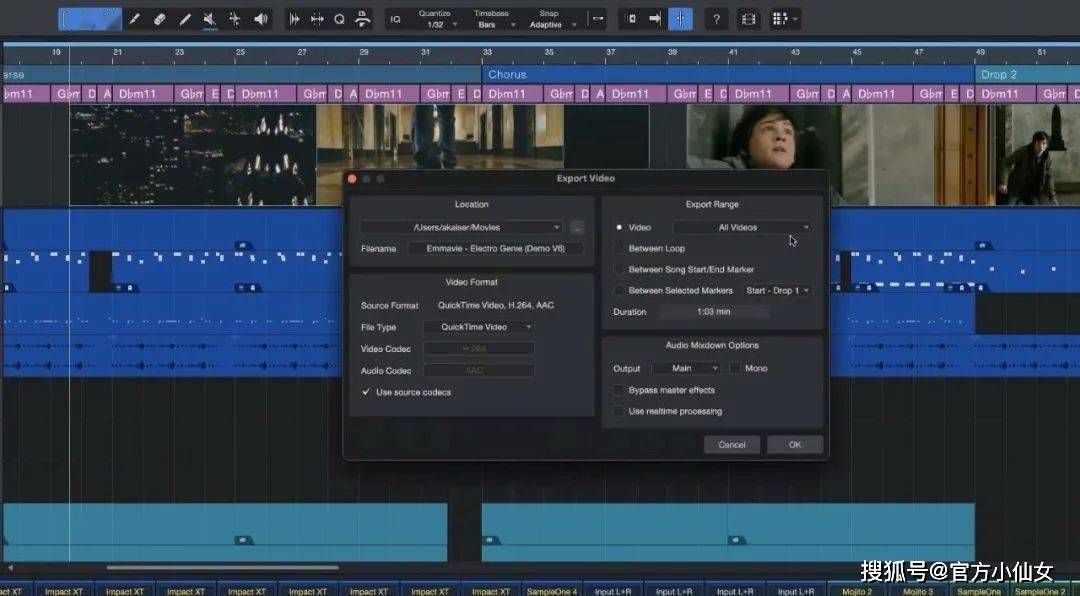Click the Cancel button
1080x596 pixels.
[x=731, y=444]
